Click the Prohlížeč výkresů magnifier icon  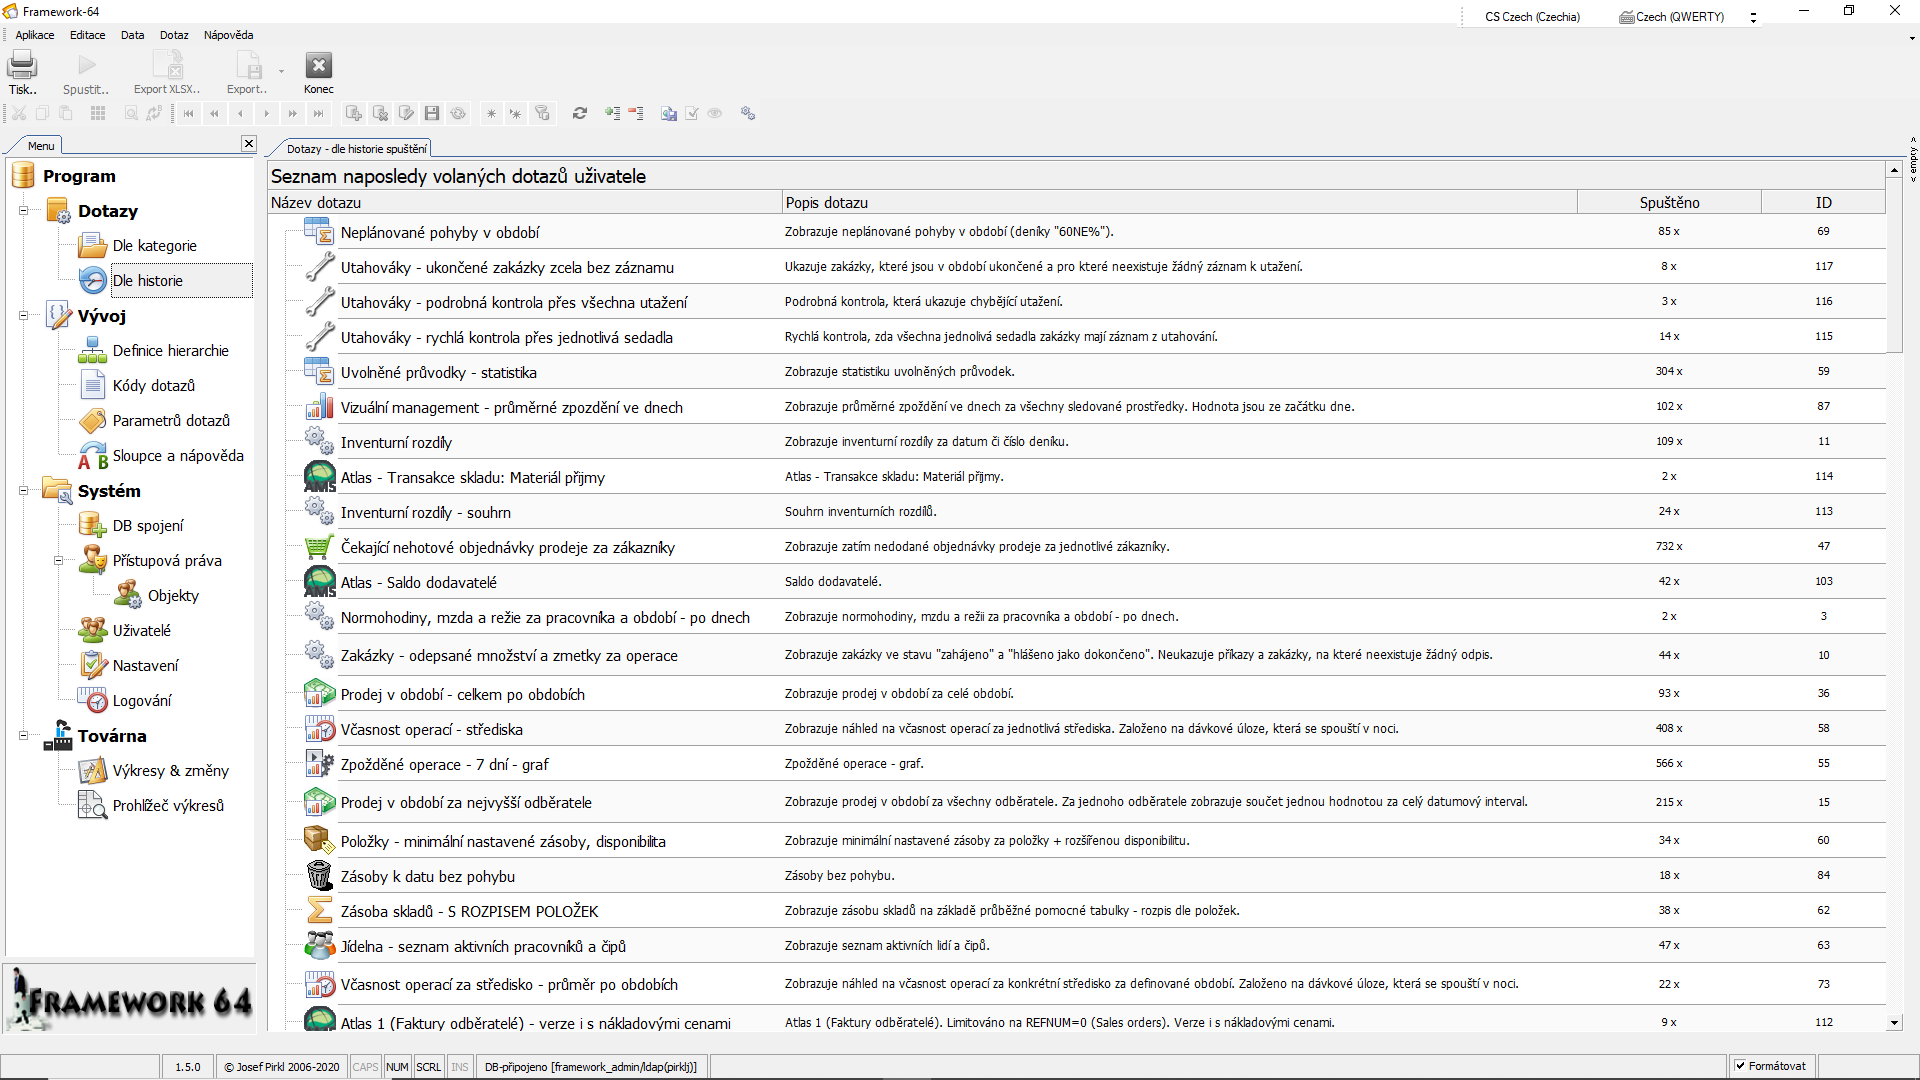point(93,805)
